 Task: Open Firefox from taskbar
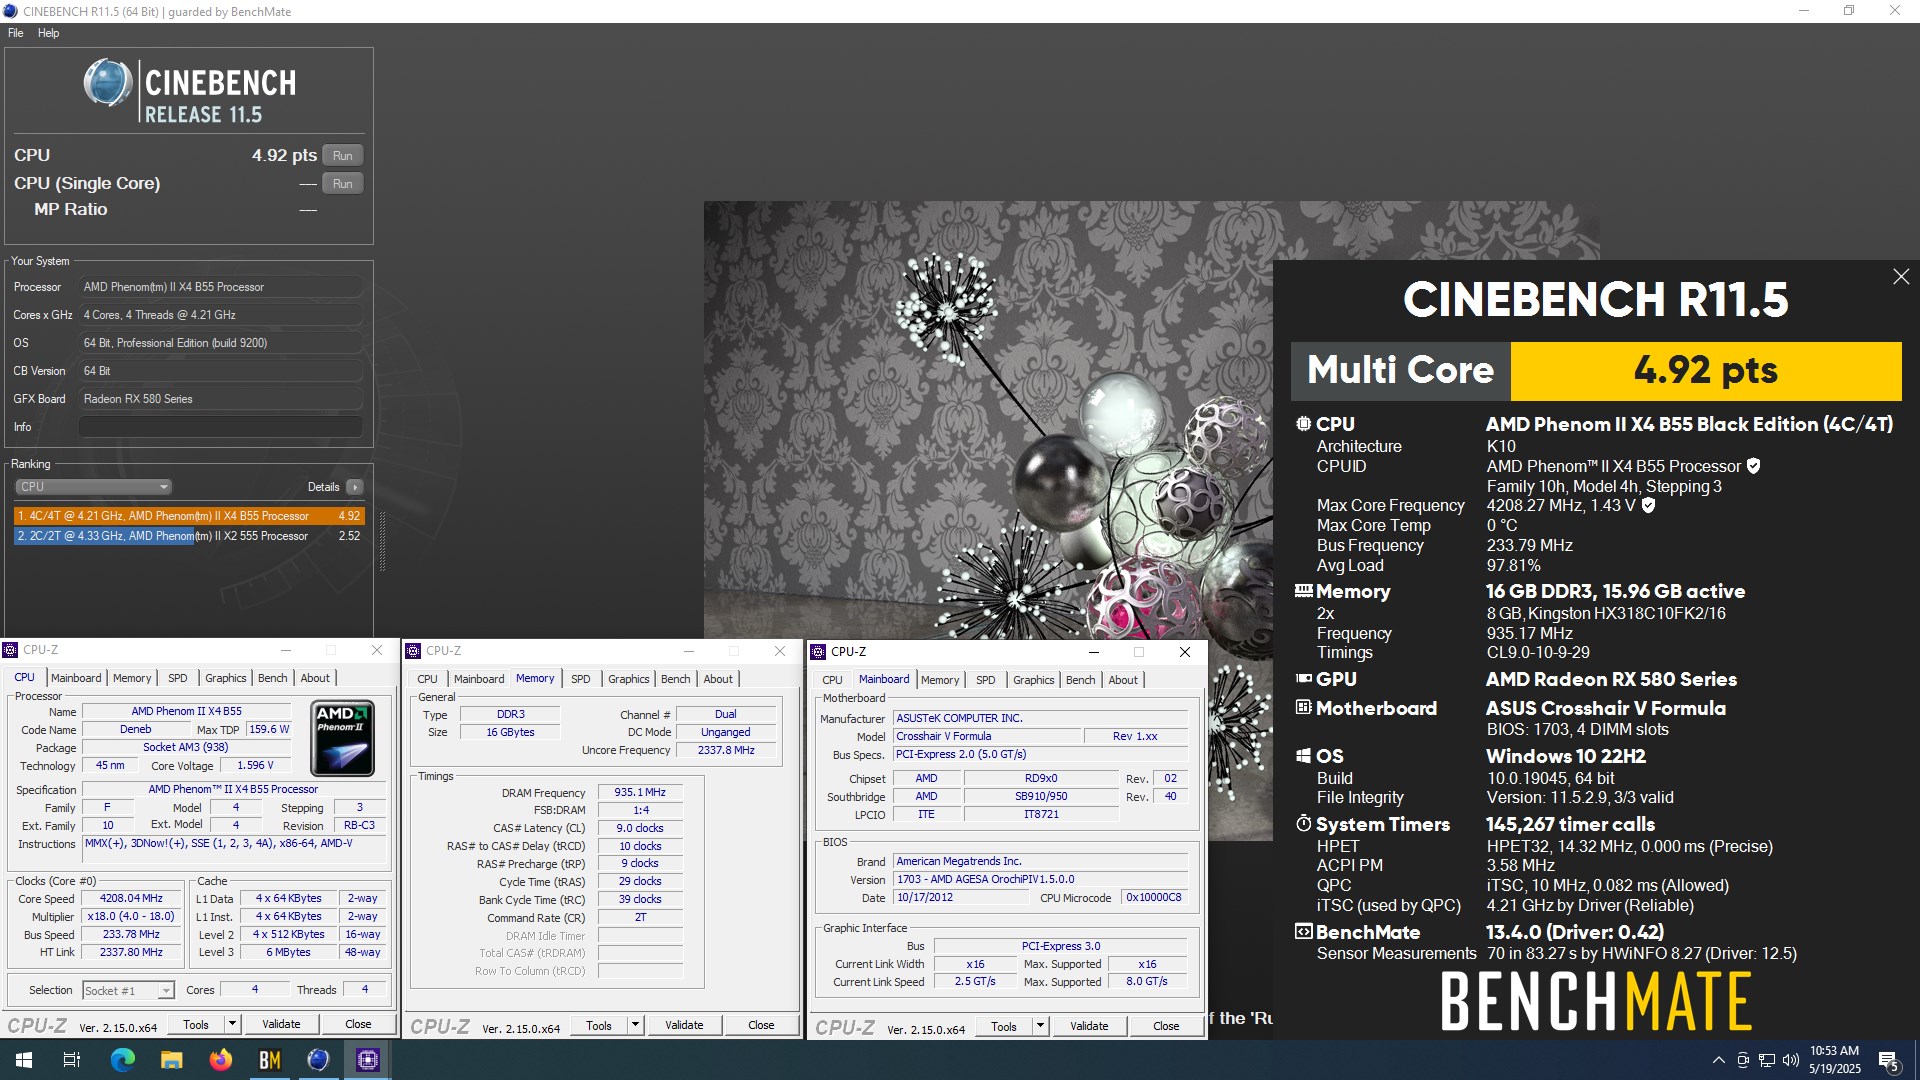[x=220, y=1060]
